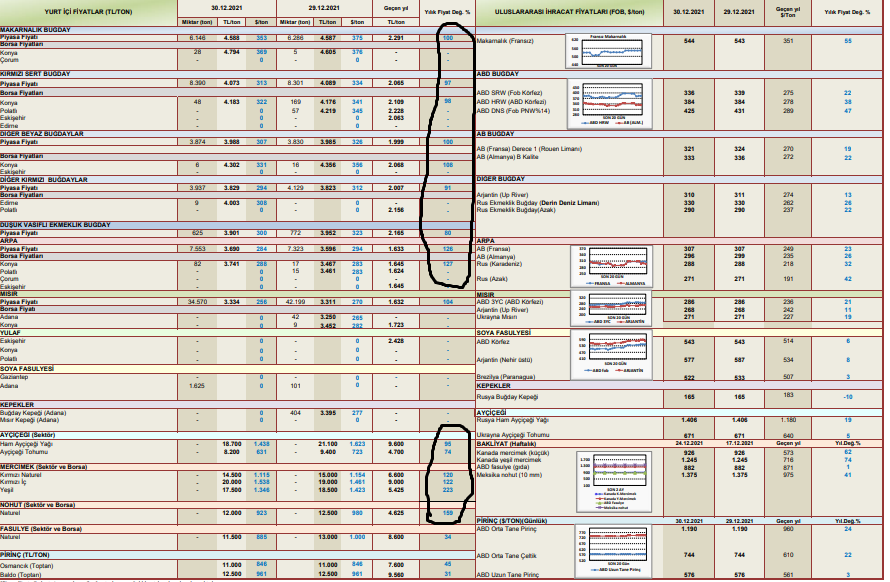Viewport: 890px width, 582px height.
Task: Click 'Ukrayna Ayçiçeği Tohumu' row label
Action: (x=513, y=435)
